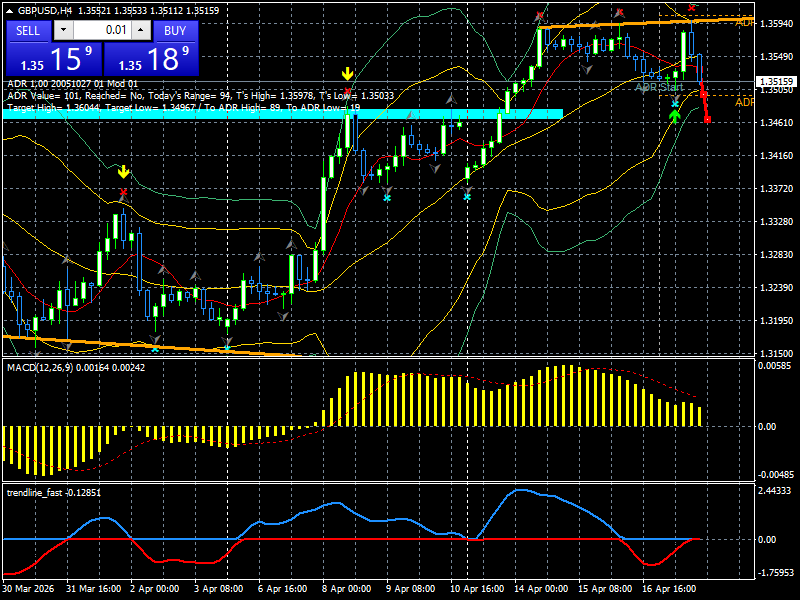Image resolution: width=800 pixels, height=600 pixels.
Task: Select the red X above 14 Apr candle
Action: pos(539,16)
